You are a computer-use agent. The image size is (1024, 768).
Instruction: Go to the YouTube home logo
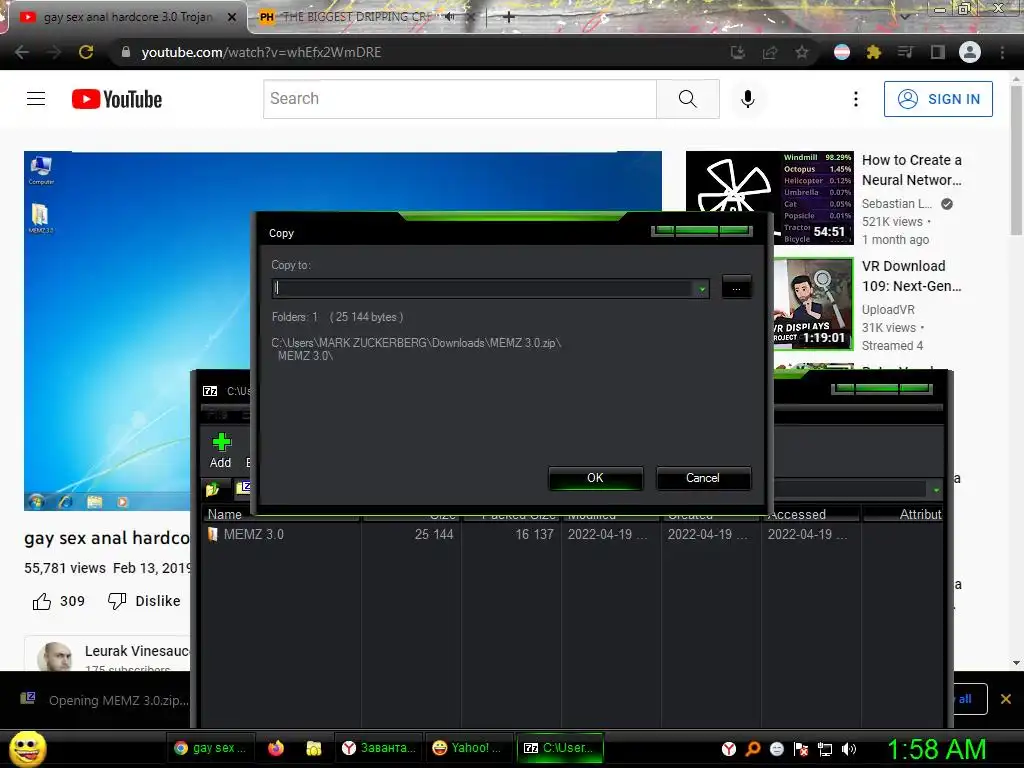pos(117,99)
